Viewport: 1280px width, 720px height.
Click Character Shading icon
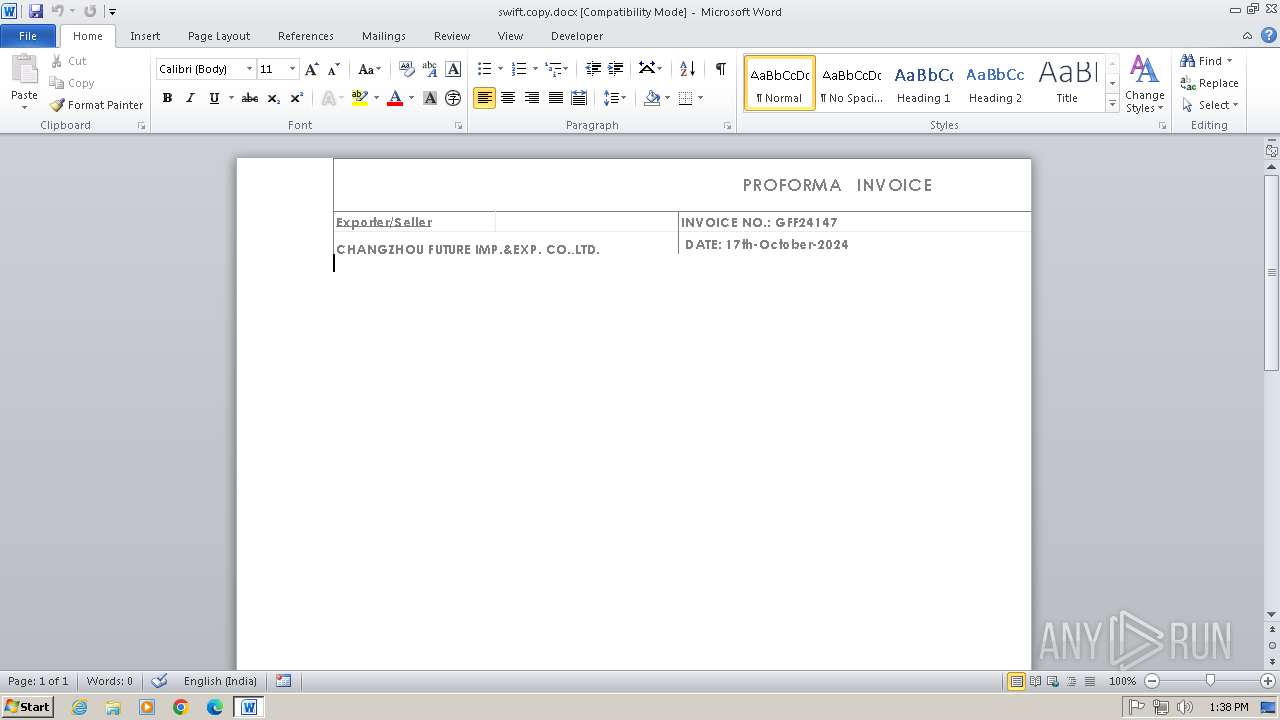[430, 98]
